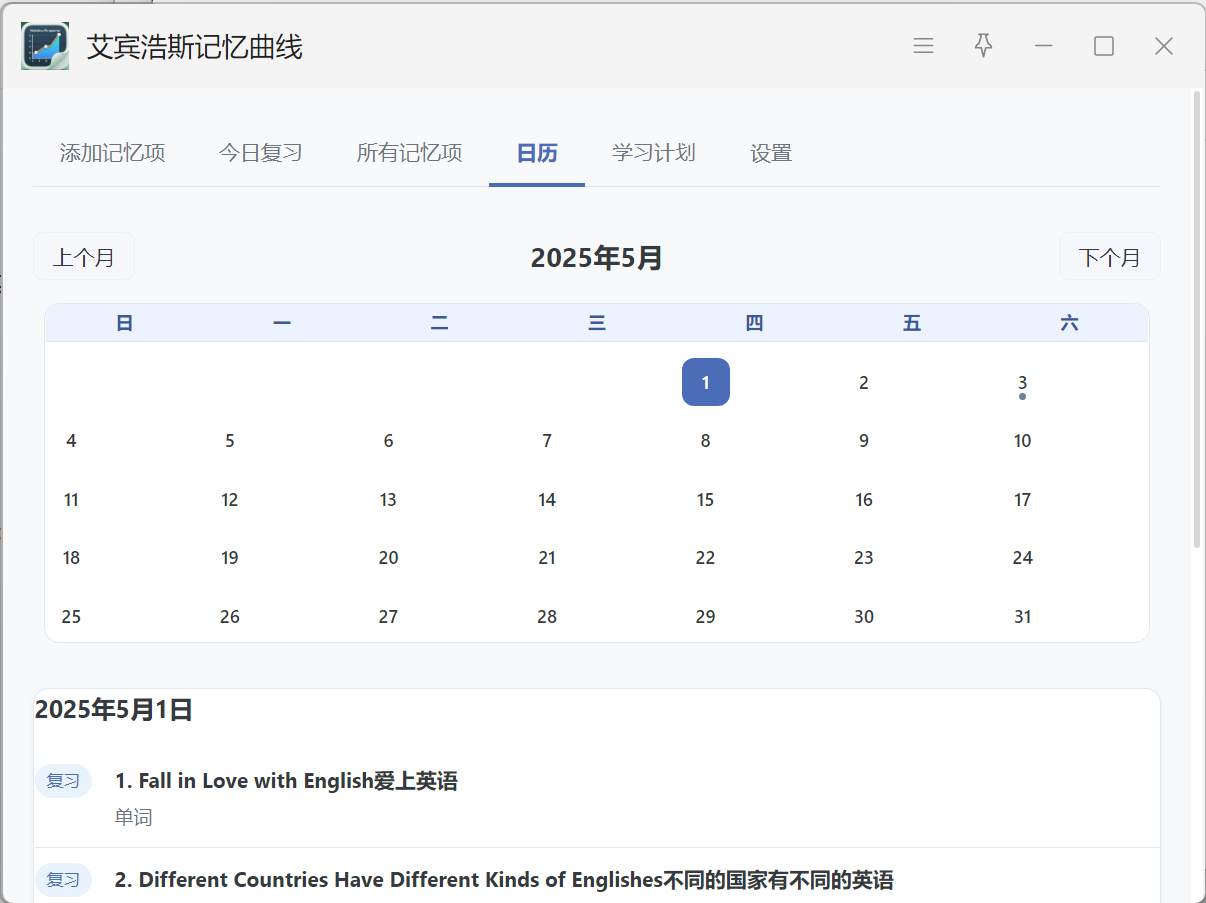
Task: Click 复习 tag on Different Countries item
Action: click(63, 880)
